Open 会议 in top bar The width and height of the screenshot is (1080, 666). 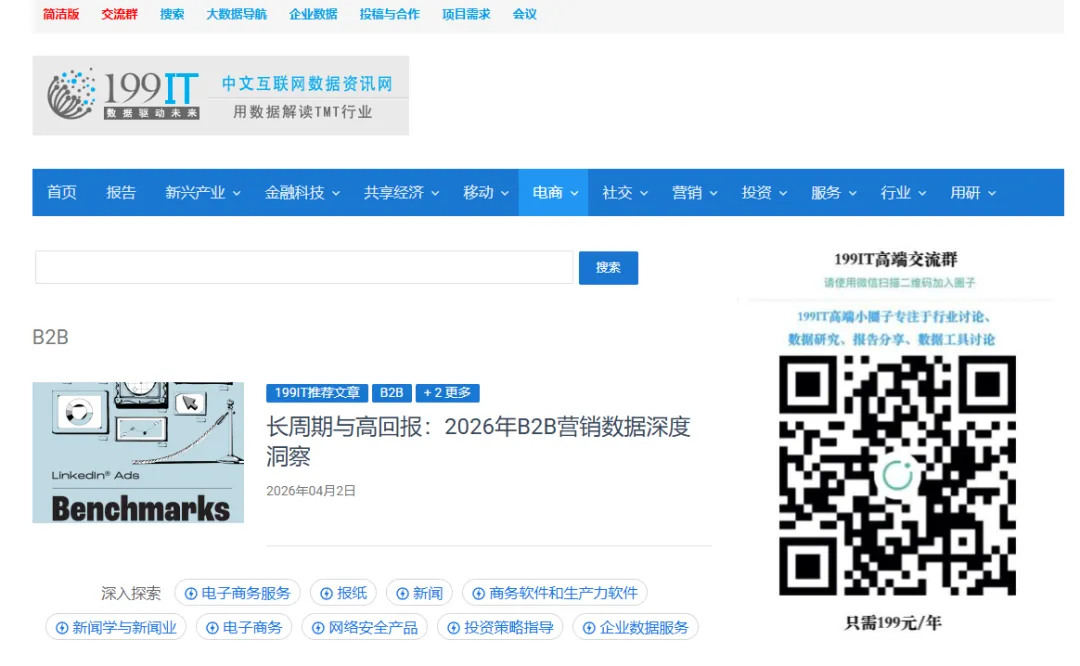525,14
